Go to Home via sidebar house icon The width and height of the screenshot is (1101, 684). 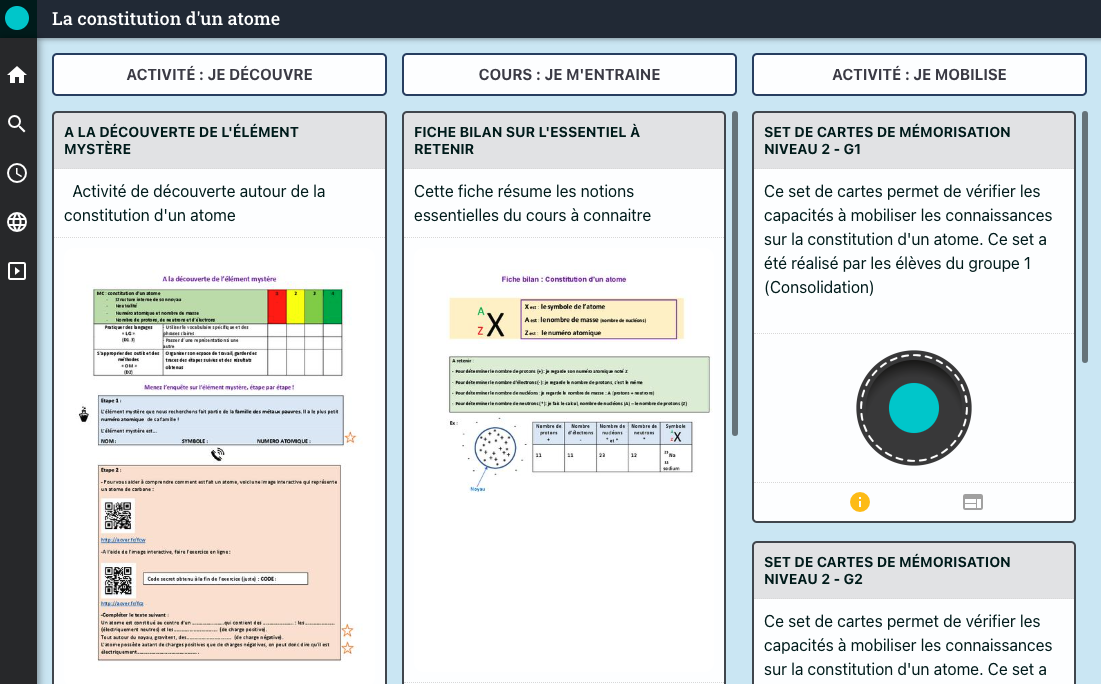click(17, 75)
